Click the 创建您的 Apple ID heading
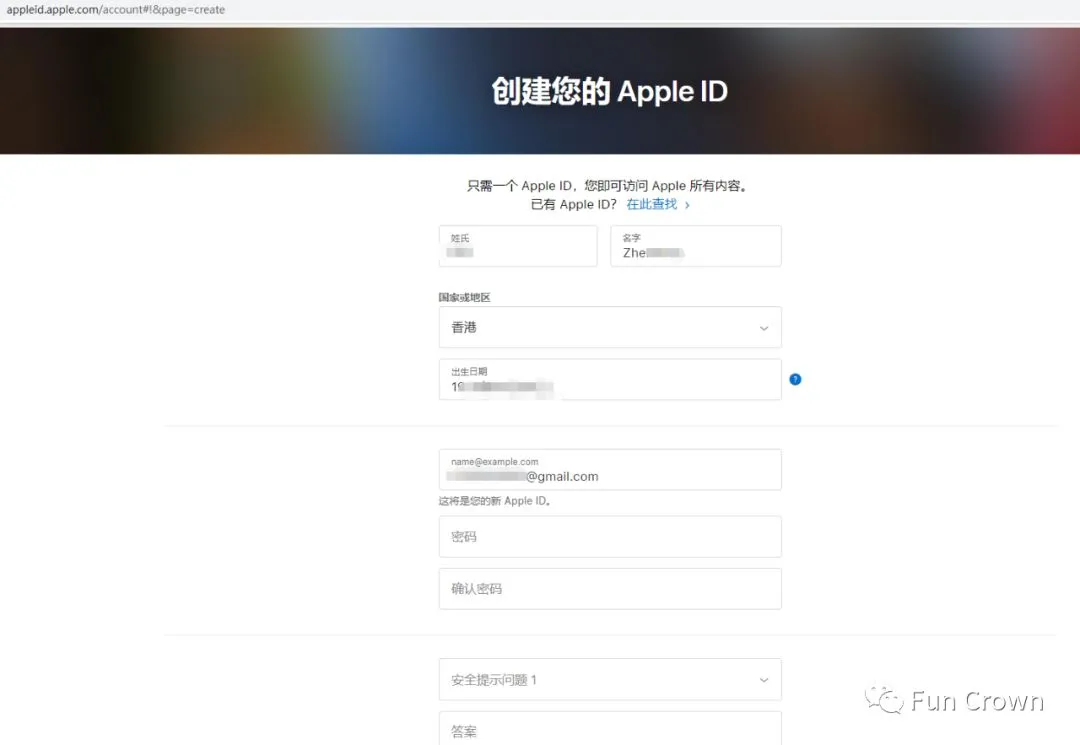 [x=610, y=91]
